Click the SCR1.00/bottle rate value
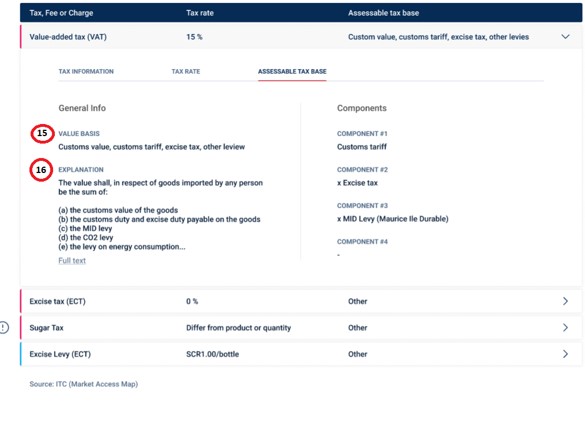Image resolution: width=585 pixels, height=426 pixels. pyautogui.click(x=213, y=354)
